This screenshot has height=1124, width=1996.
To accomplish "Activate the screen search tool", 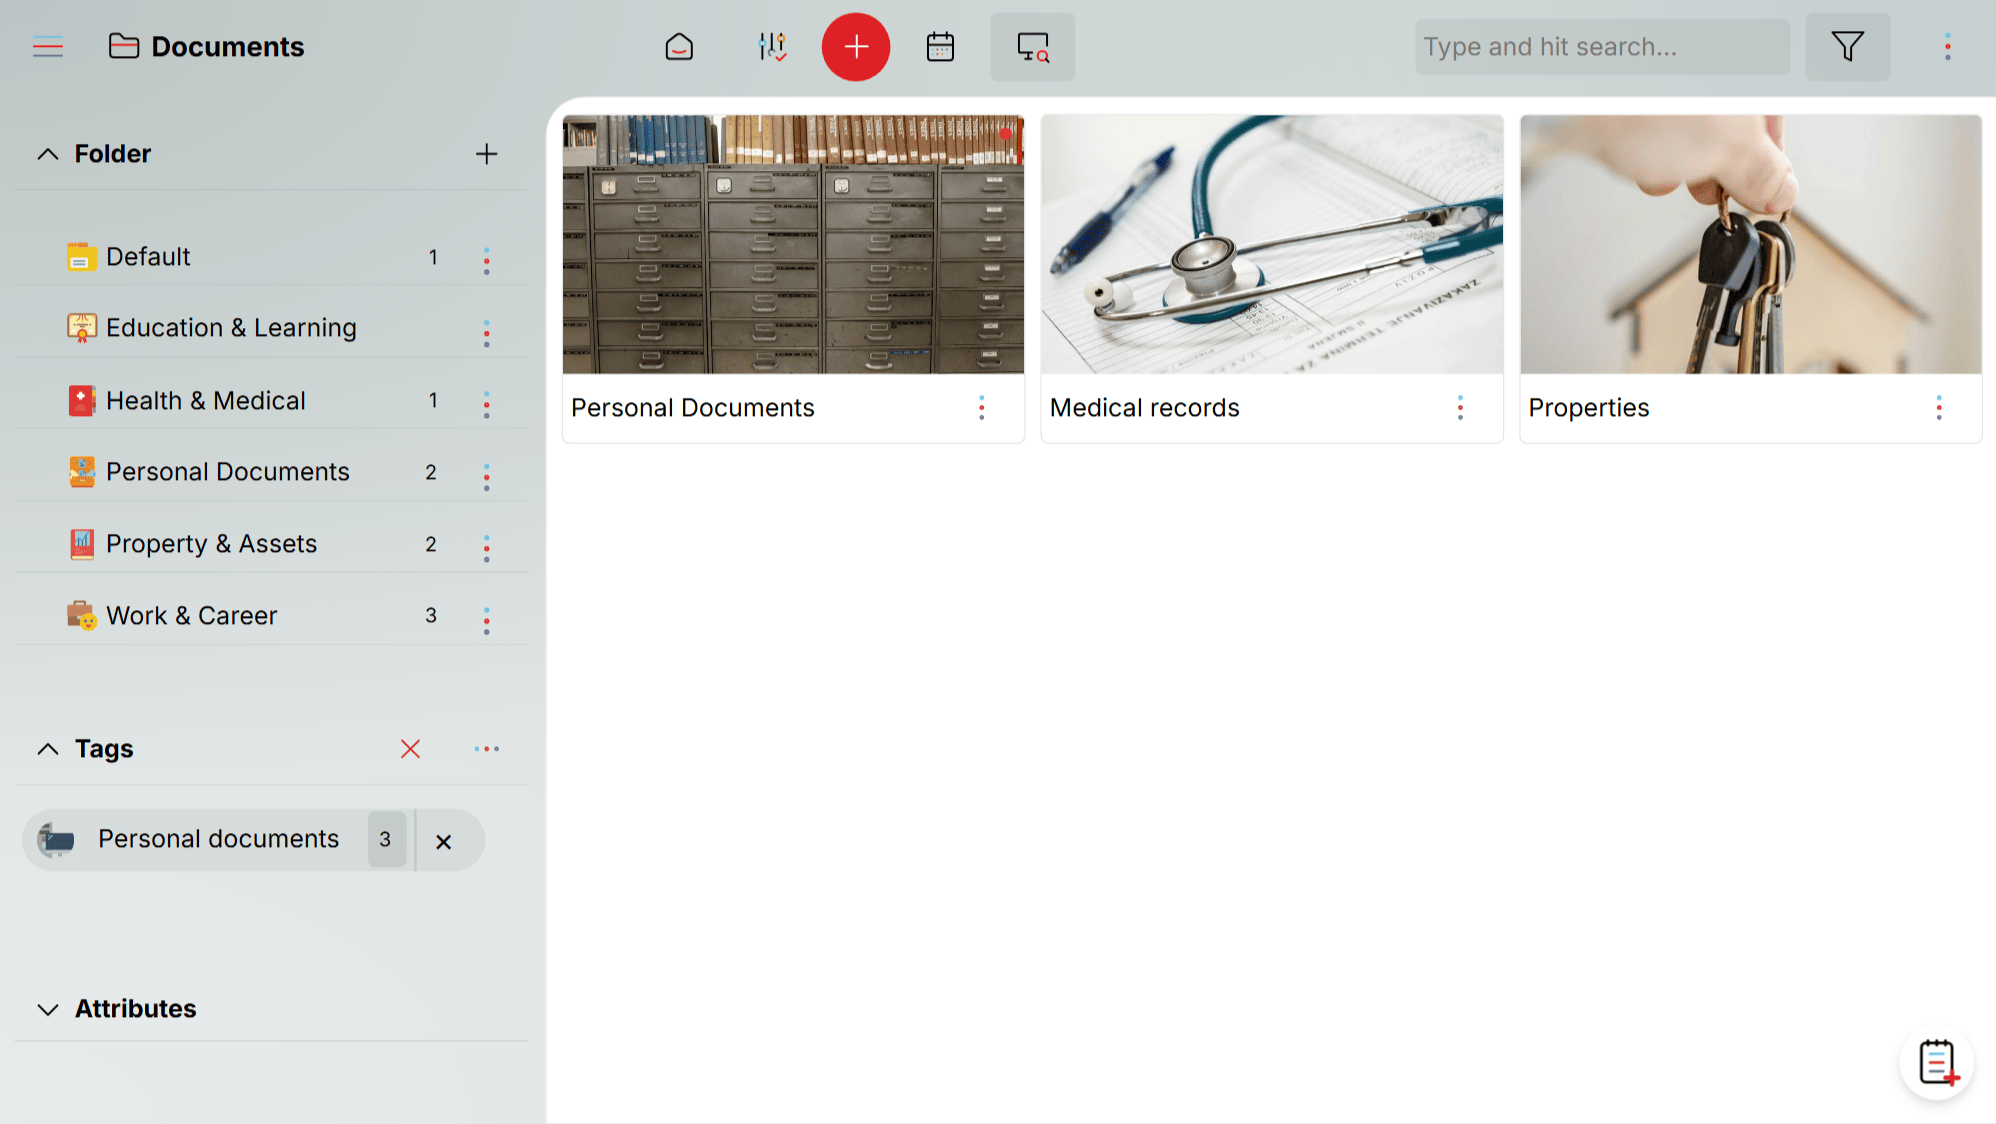I will pos(1032,47).
